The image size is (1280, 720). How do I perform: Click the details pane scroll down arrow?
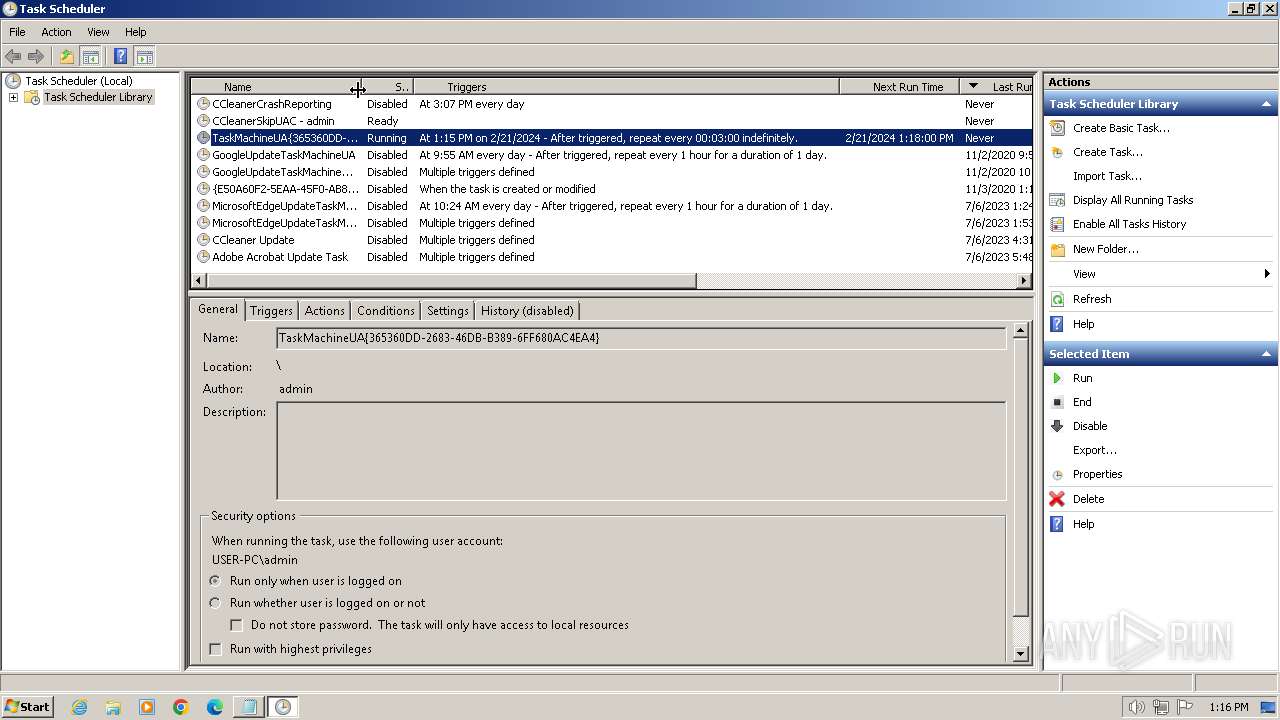[1020, 654]
